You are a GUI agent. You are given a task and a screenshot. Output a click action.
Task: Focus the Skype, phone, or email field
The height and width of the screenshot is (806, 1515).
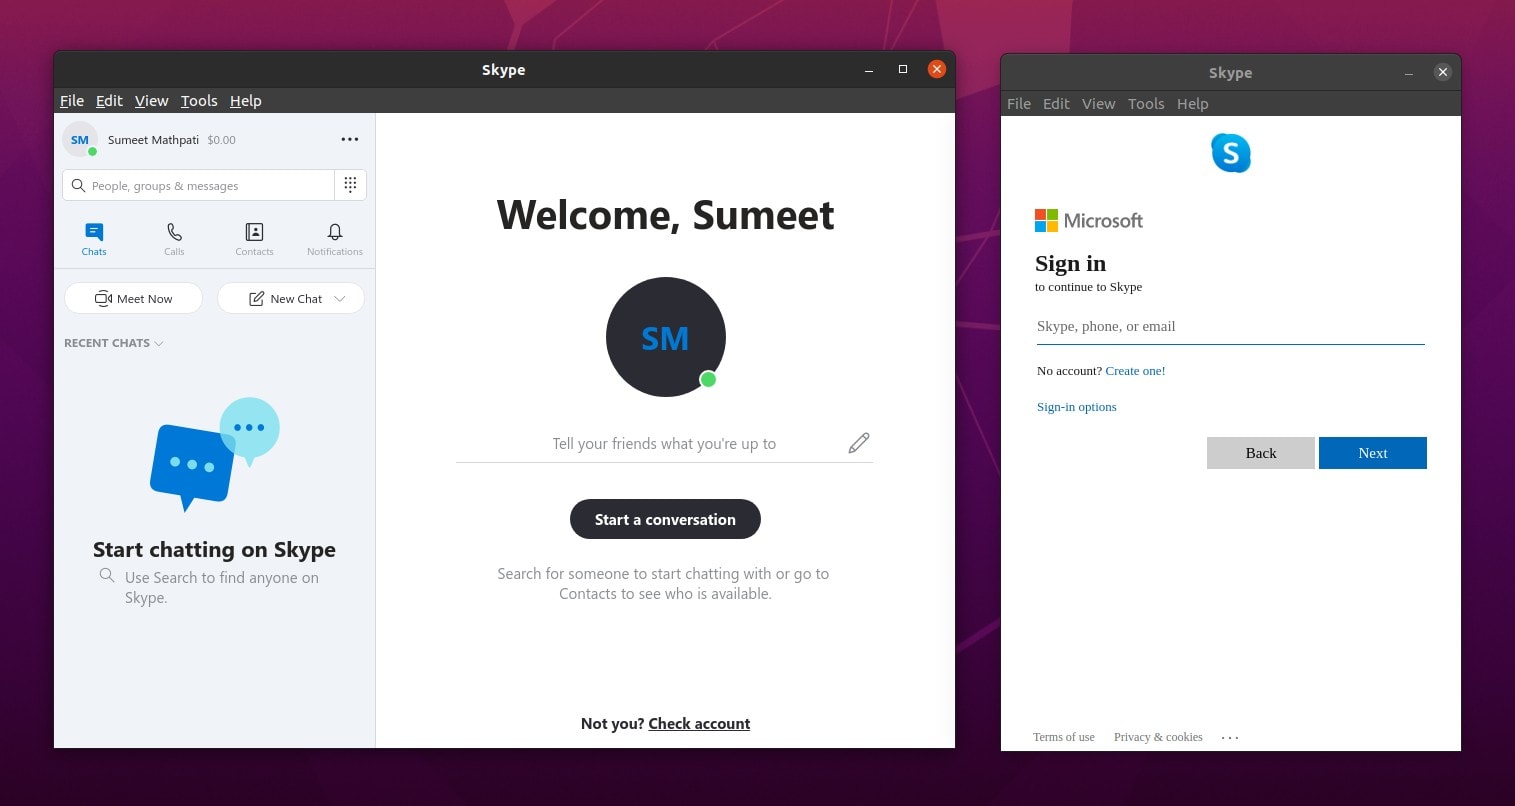pyautogui.click(x=1230, y=327)
